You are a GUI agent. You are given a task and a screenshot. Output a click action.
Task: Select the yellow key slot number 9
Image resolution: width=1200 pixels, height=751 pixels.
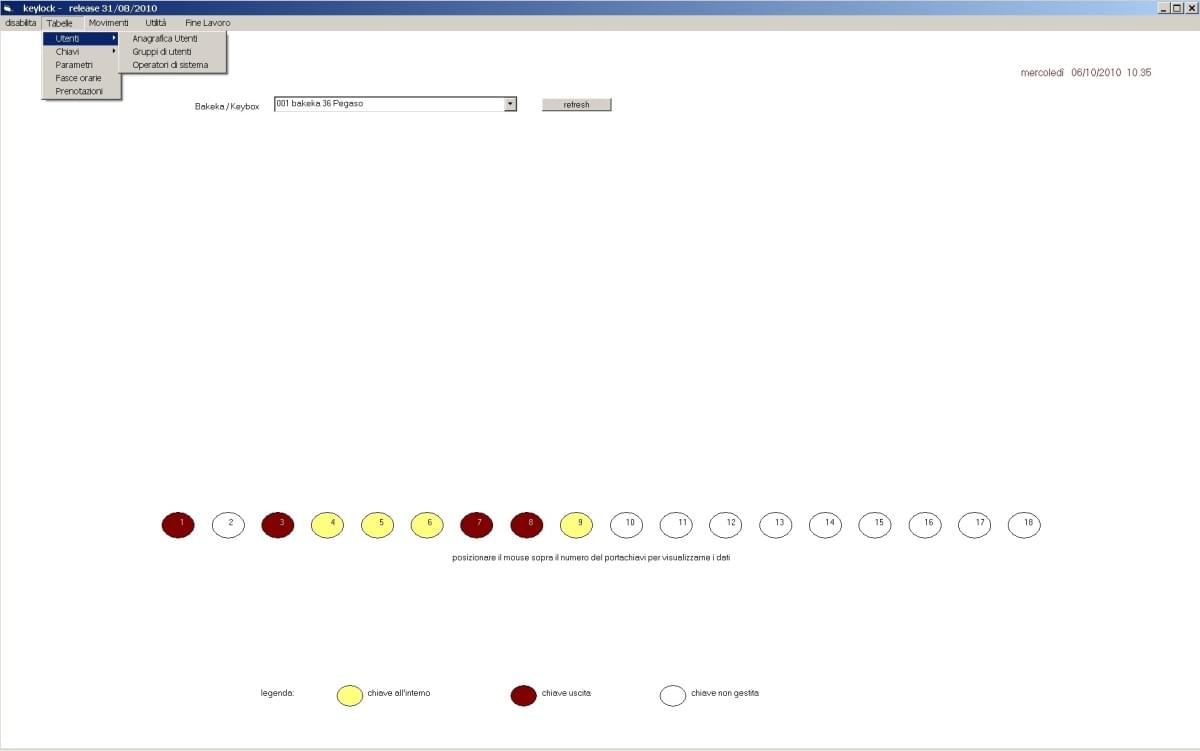(x=576, y=525)
